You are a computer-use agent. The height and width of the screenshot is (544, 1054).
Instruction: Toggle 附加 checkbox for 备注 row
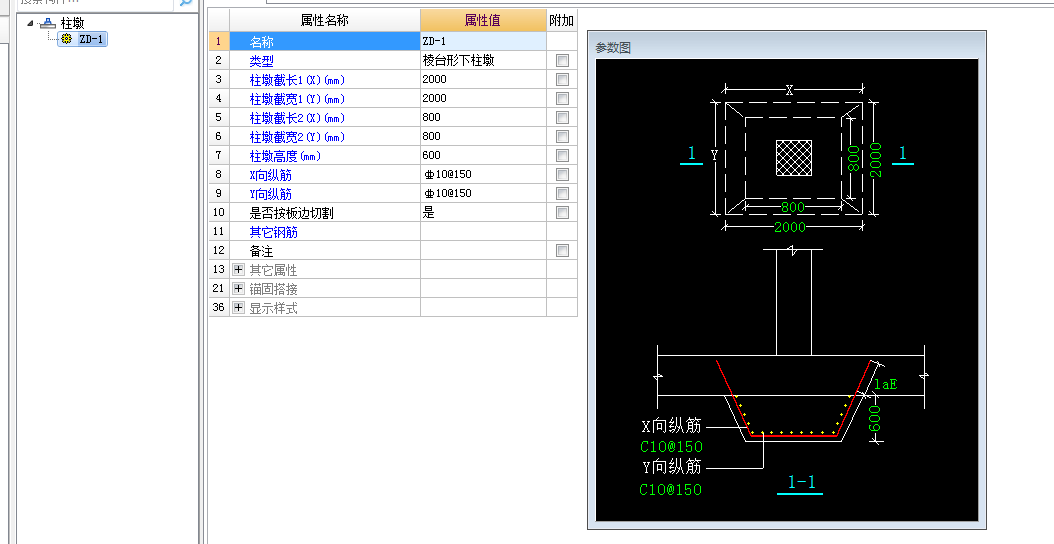click(x=562, y=251)
